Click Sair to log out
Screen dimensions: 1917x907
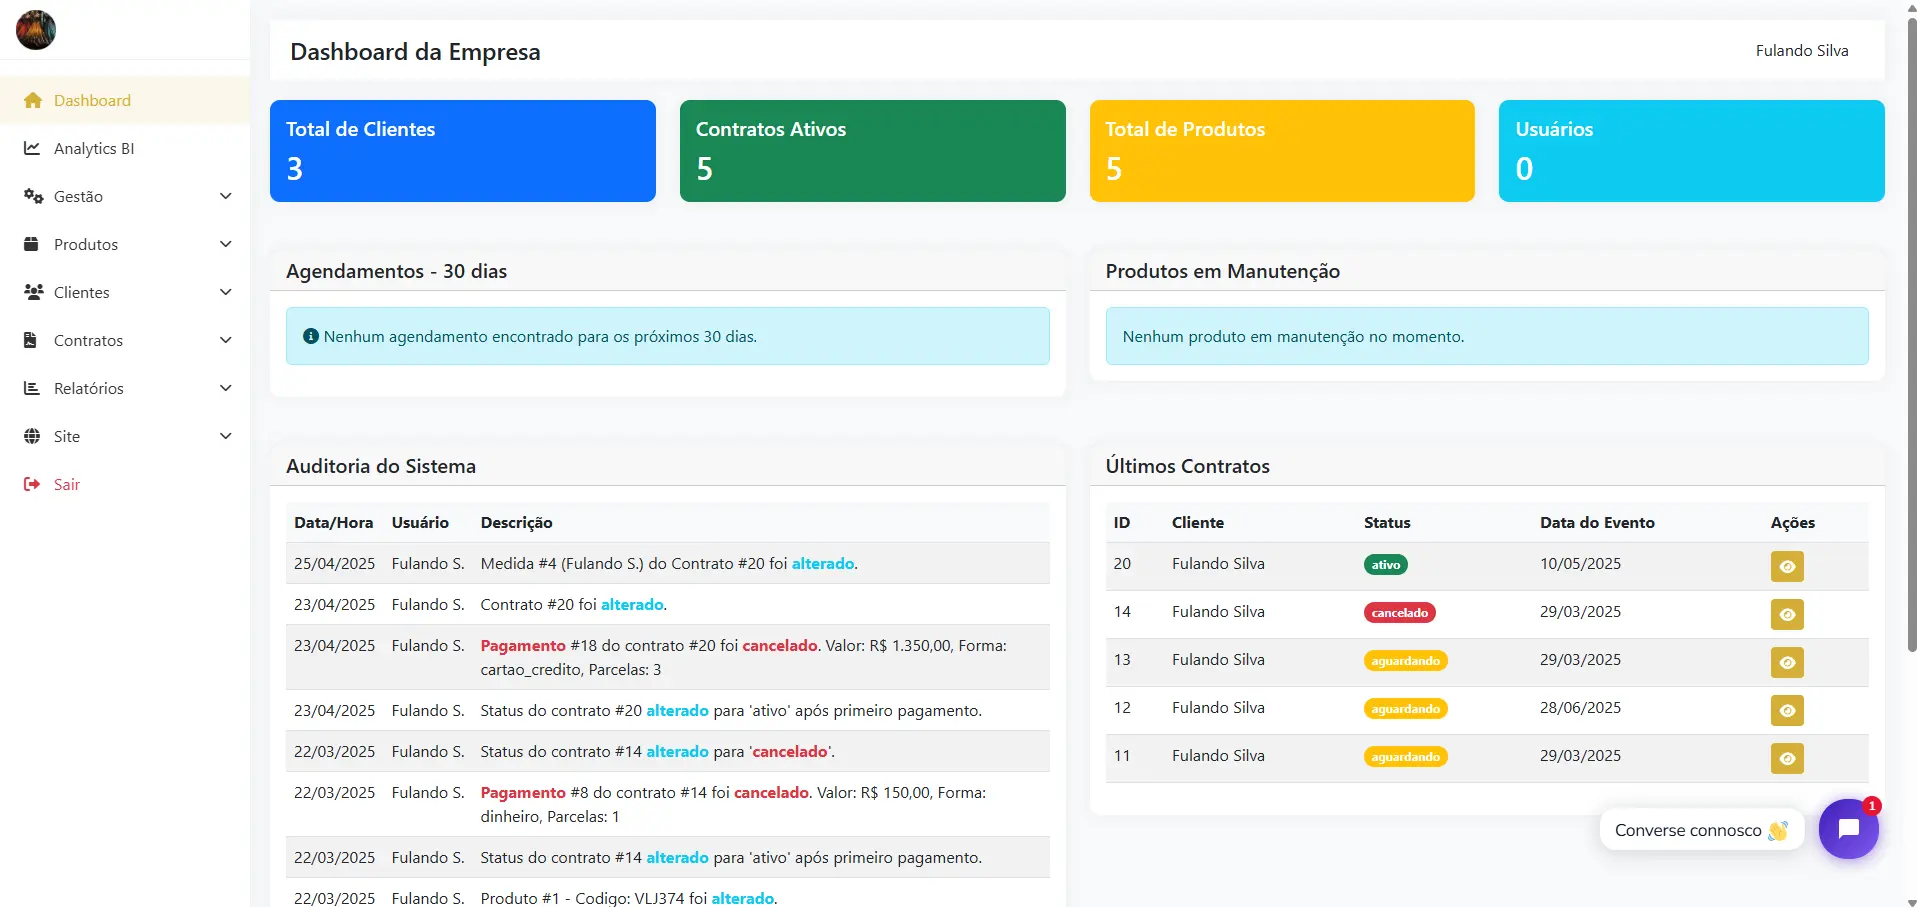[125, 484]
